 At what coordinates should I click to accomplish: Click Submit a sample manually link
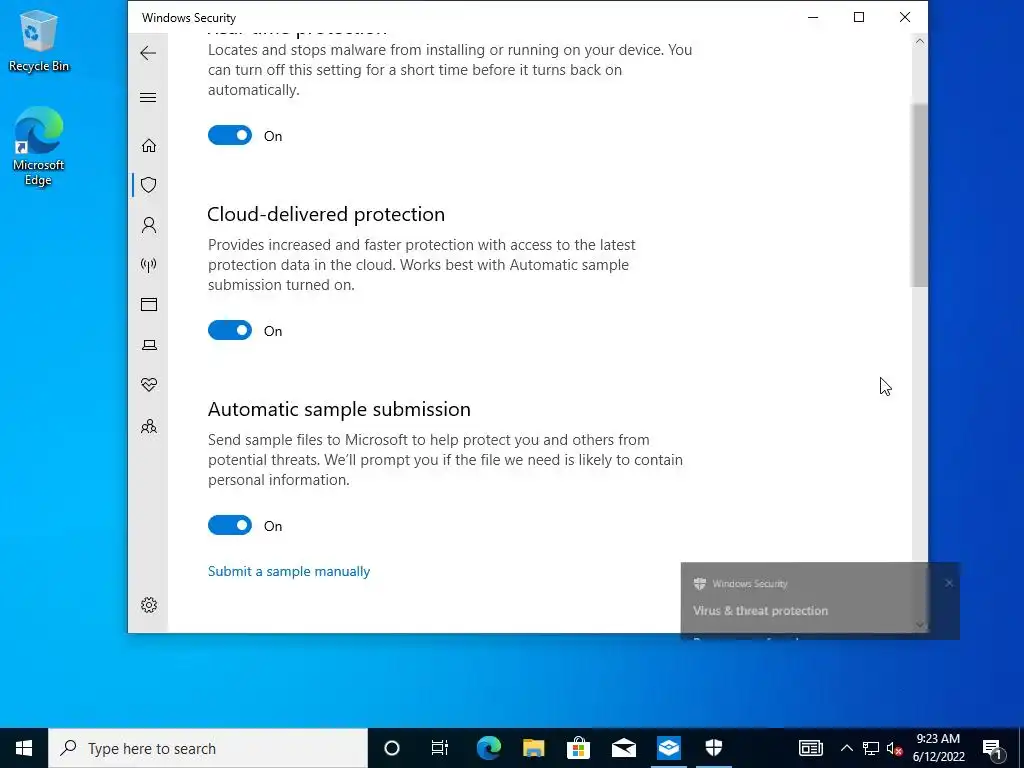tap(289, 571)
